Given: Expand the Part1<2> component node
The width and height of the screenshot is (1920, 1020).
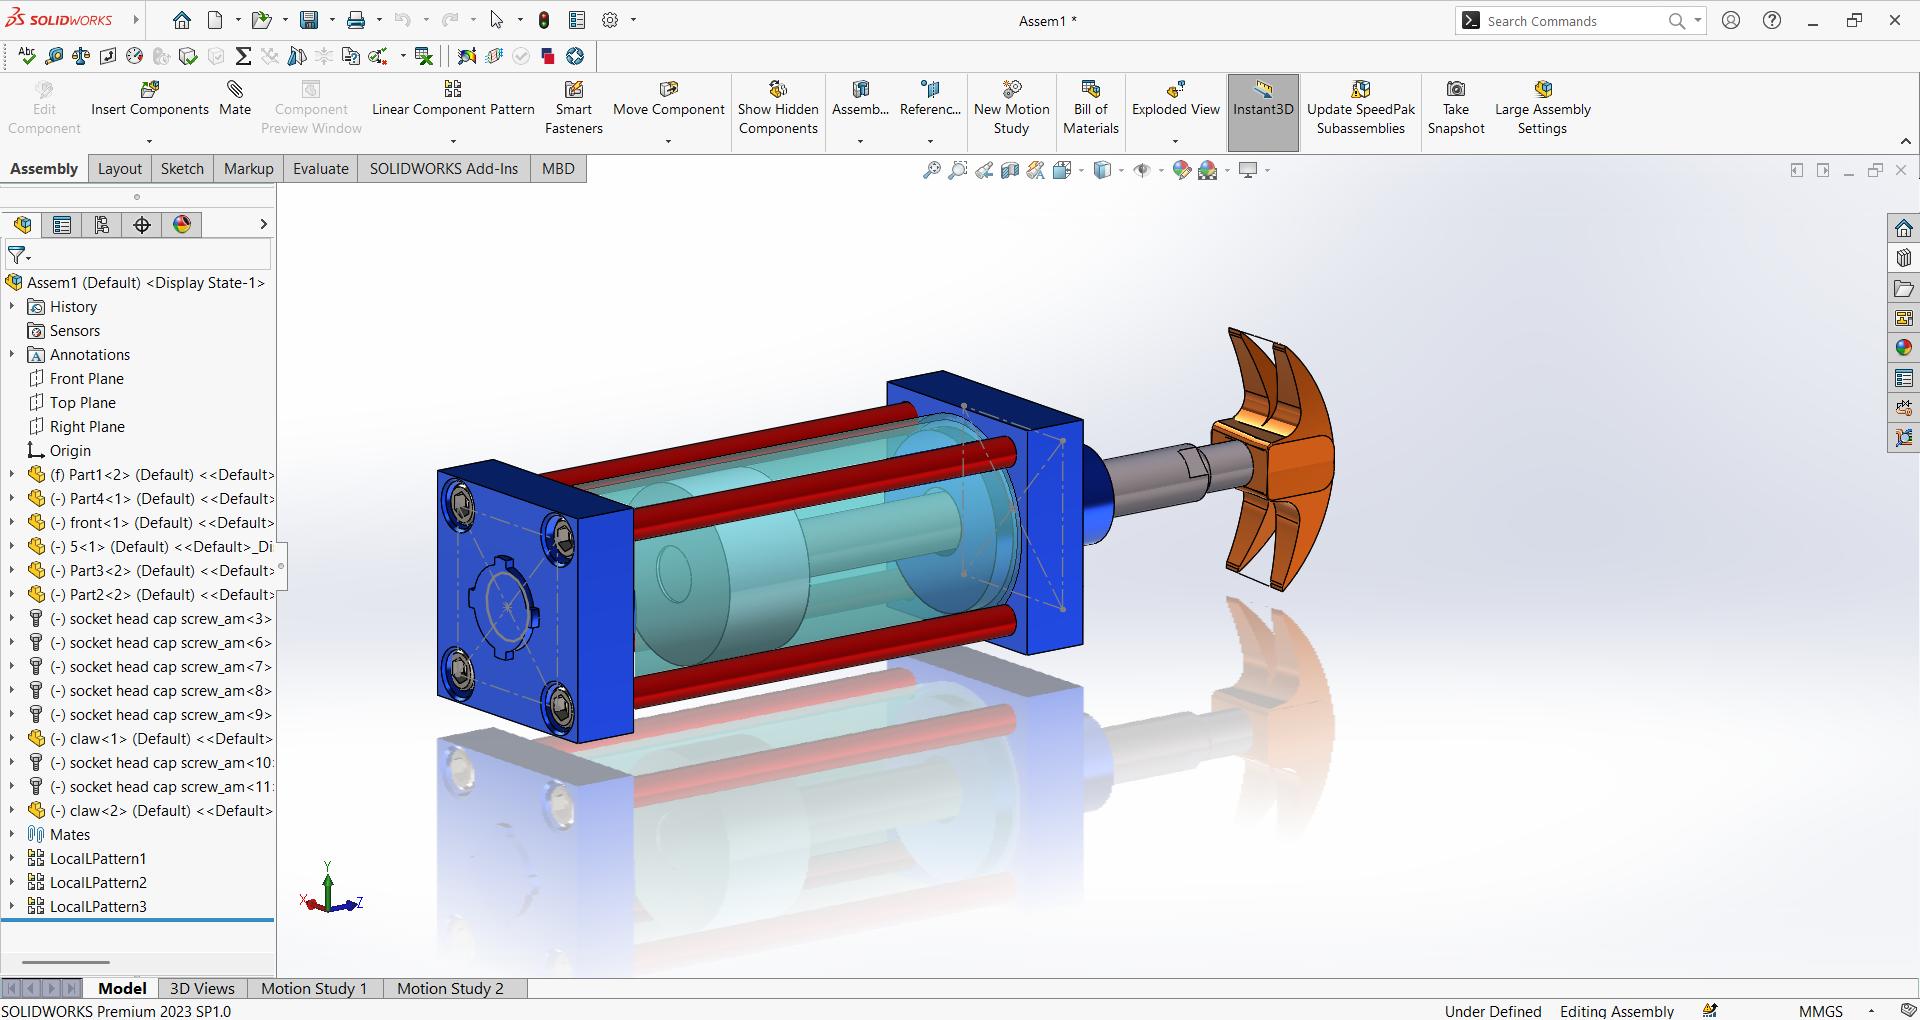Looking at the screenshot, I should (x=12, y=475).
